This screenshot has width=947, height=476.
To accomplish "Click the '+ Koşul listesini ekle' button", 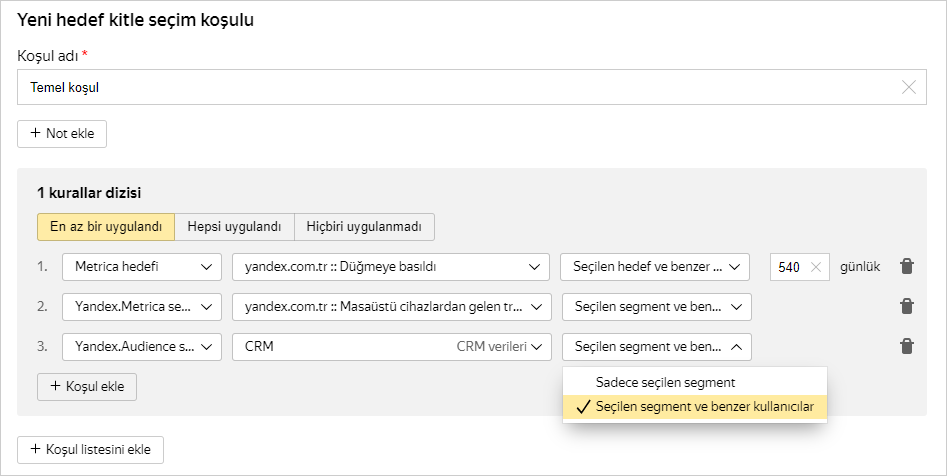I will [x=90, y=450].
